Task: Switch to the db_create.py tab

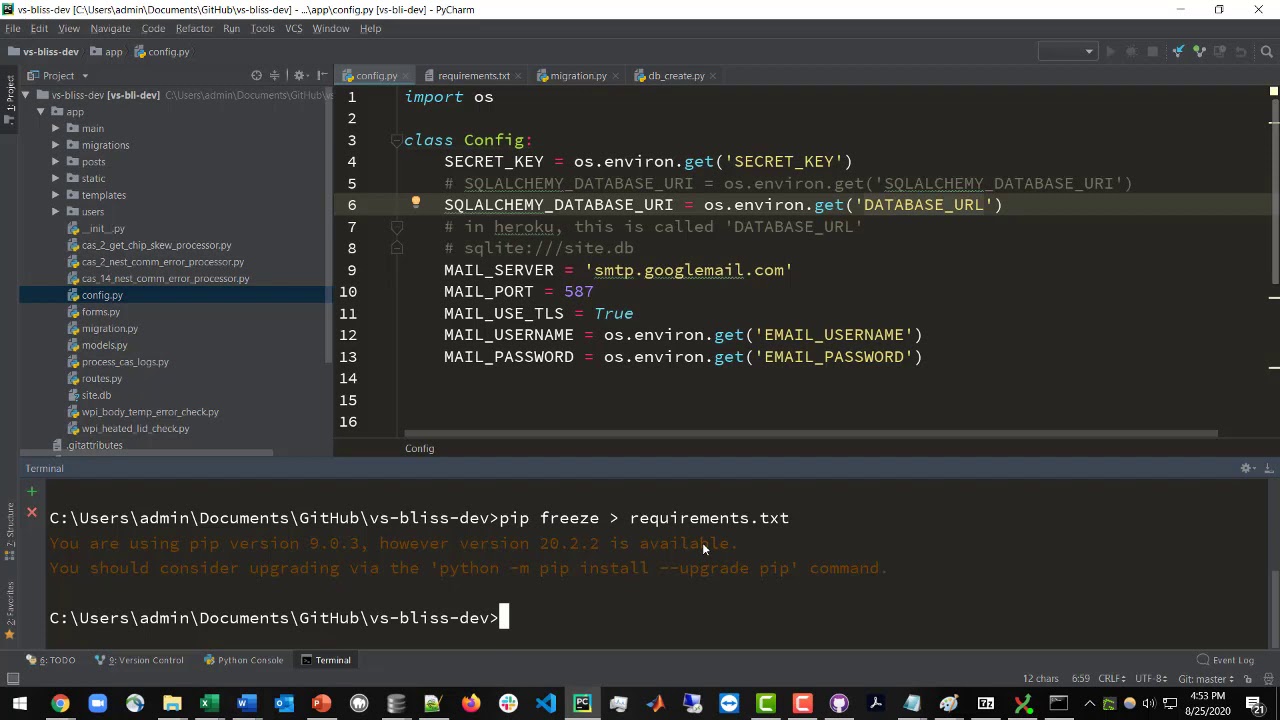Action: (676, 75)
